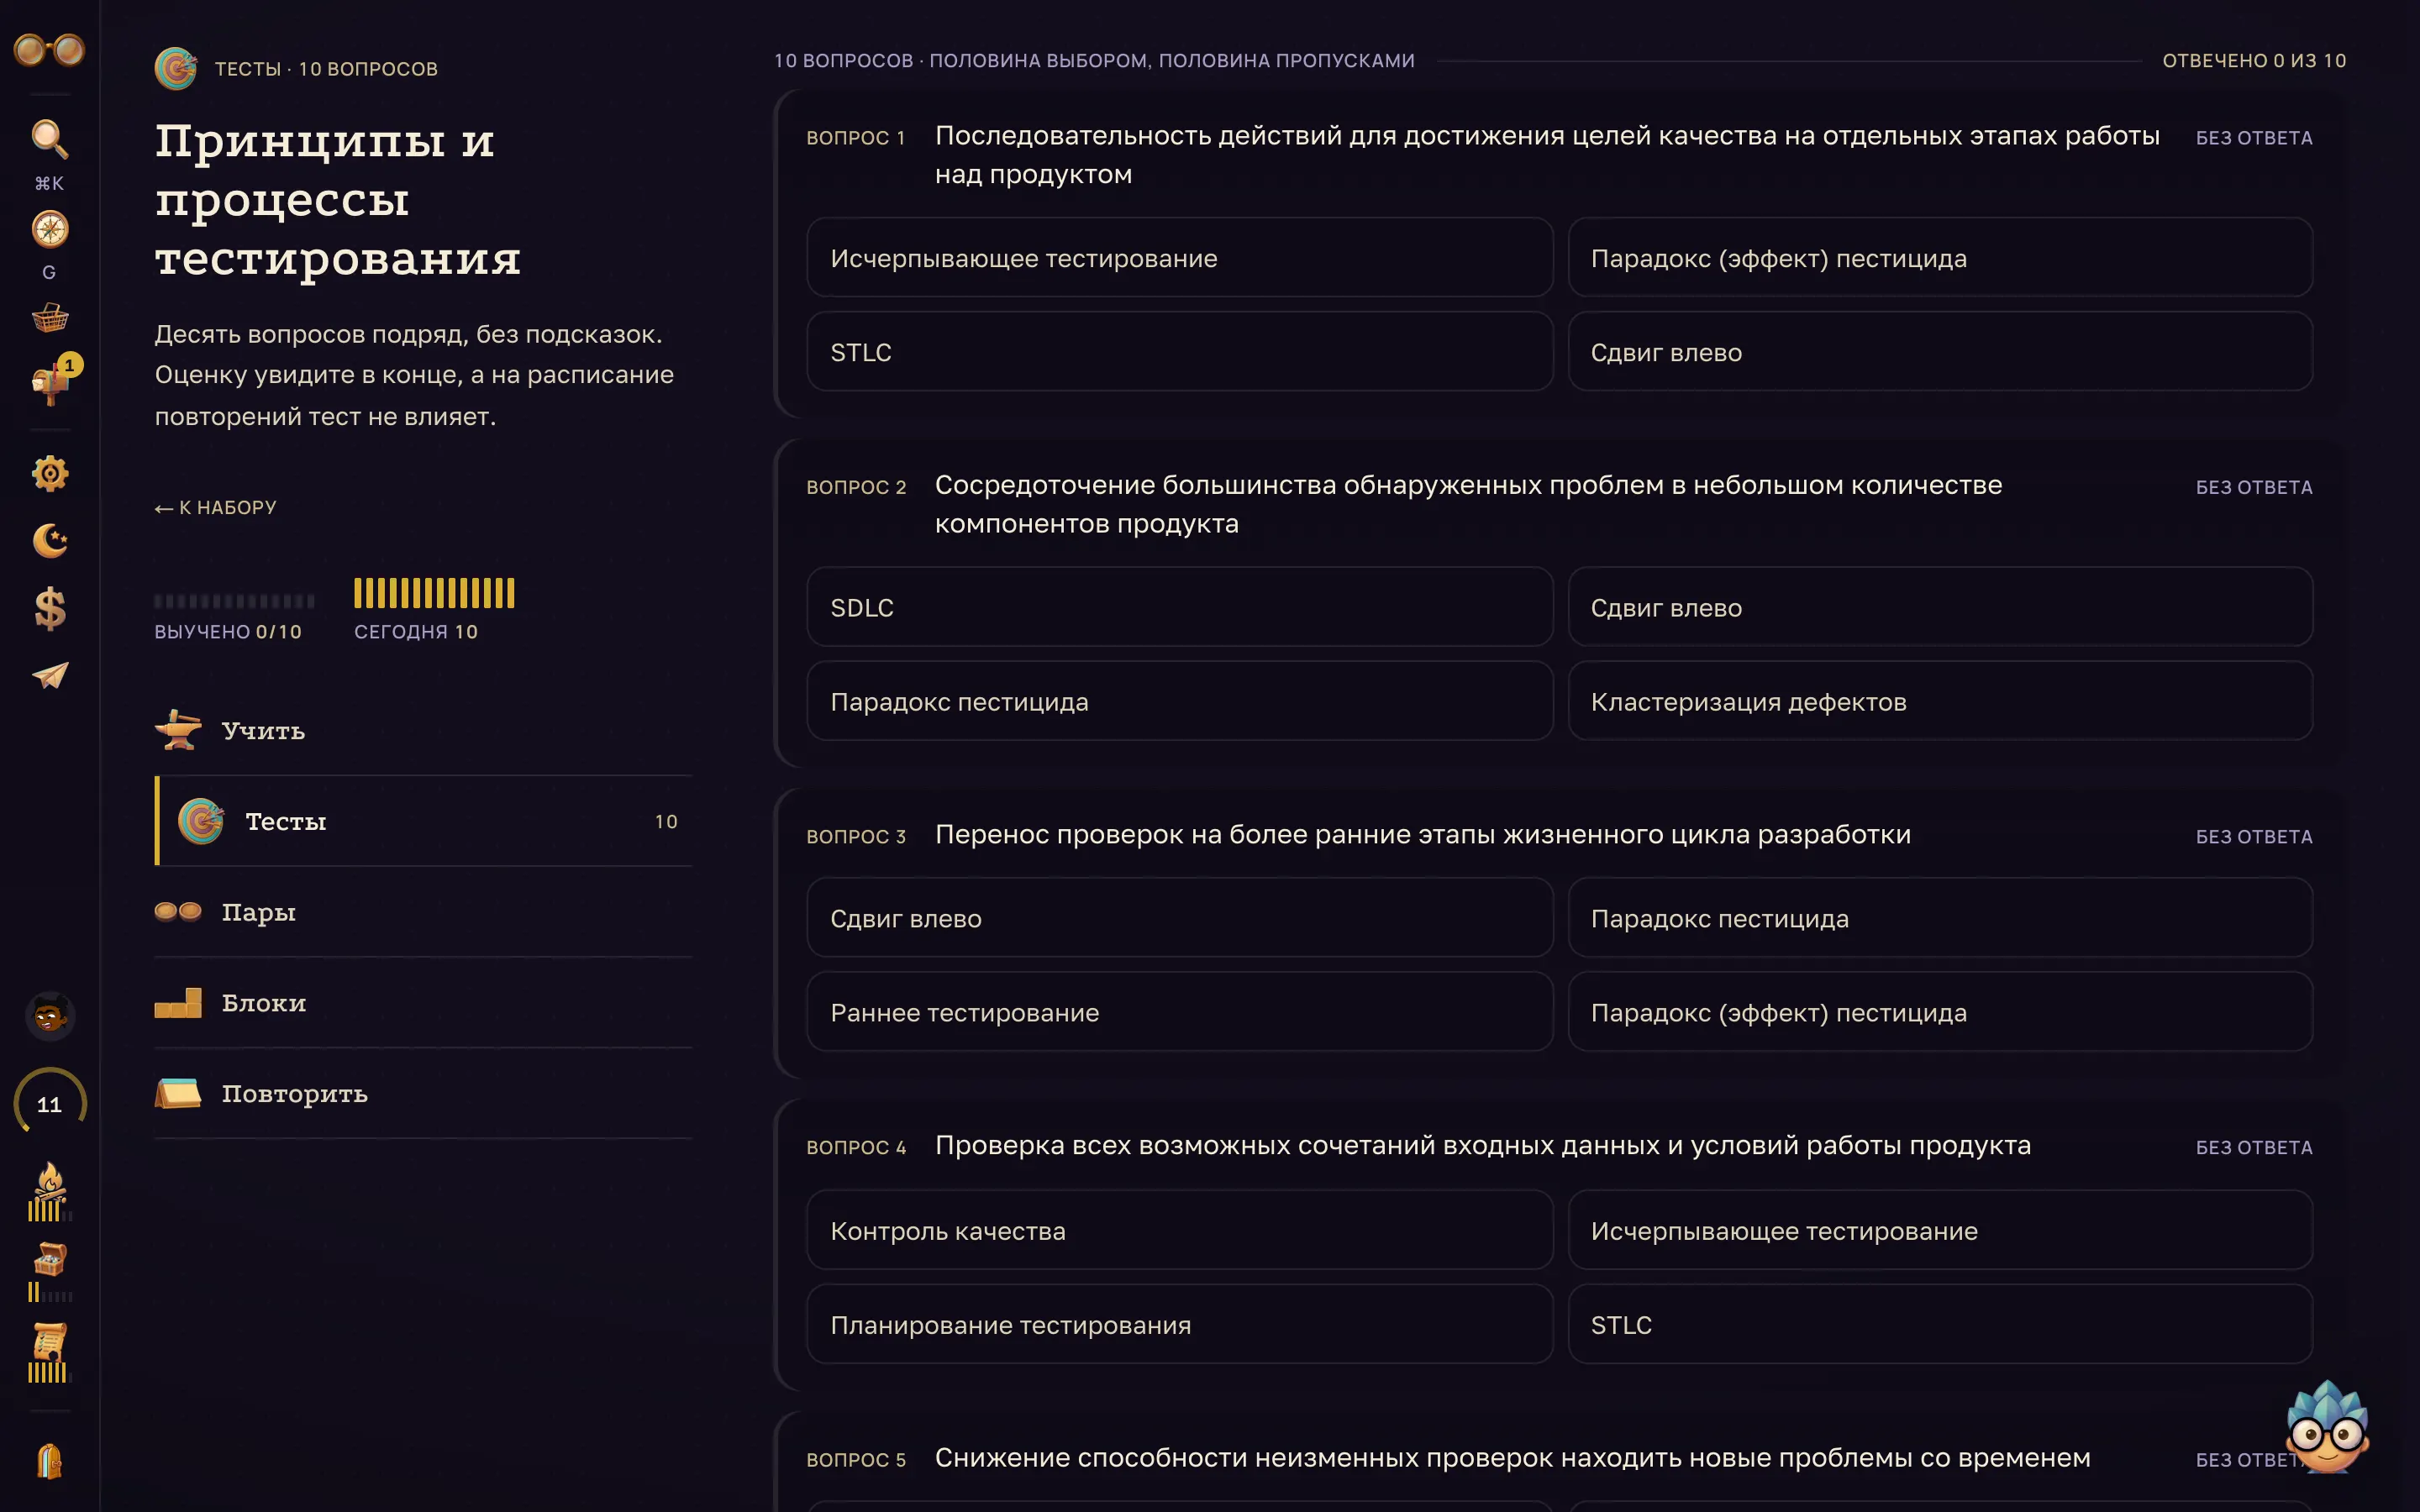Pick Парадокс (эффект) пестицида in question 1
Viewport: 2420px width, 1512px height.
click(x=1940, y=258)
